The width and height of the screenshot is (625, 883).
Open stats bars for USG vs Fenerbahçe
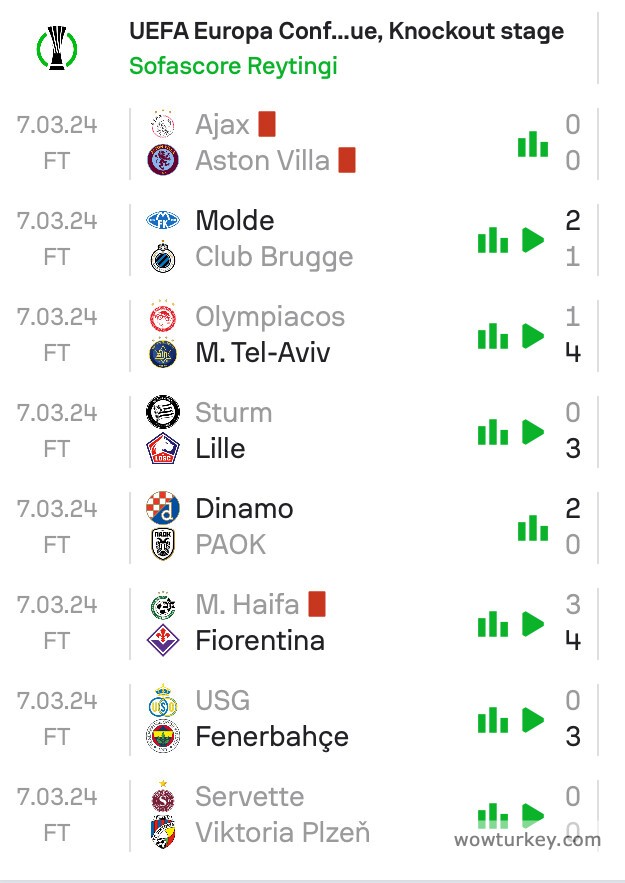click(492, 720)
